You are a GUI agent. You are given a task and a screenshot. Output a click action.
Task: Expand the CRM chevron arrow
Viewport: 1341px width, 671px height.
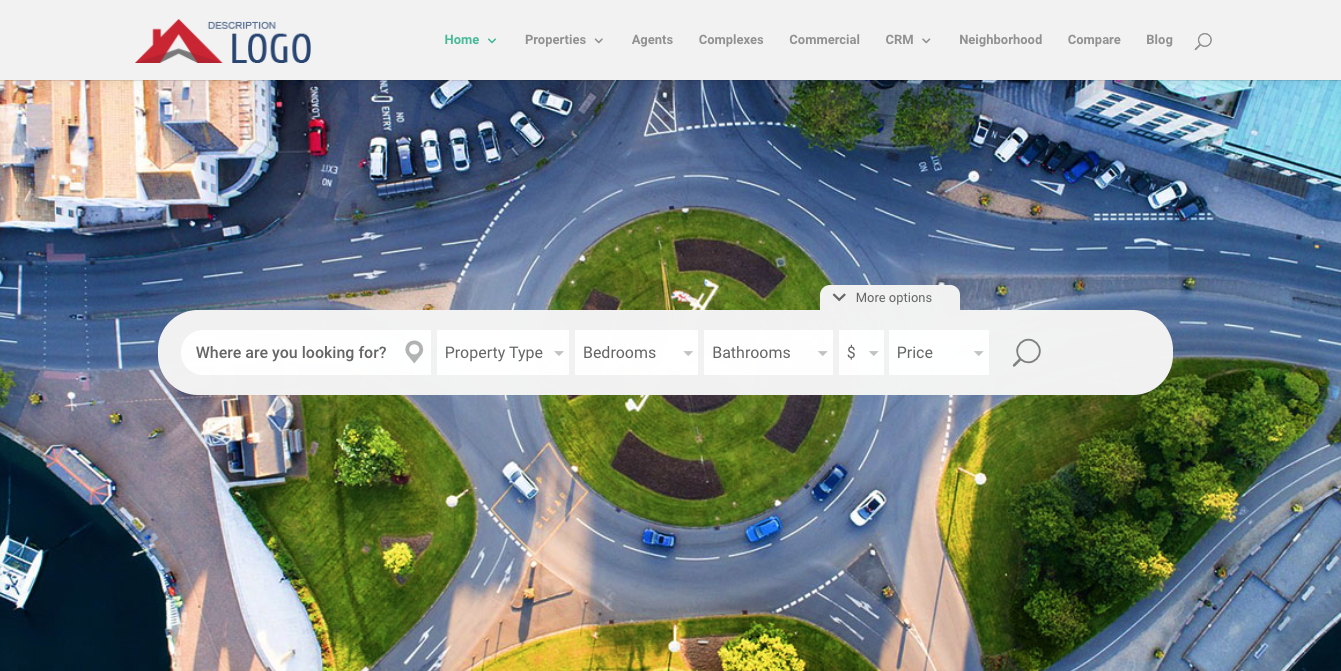pyautogui.click(x=926, y=41)
